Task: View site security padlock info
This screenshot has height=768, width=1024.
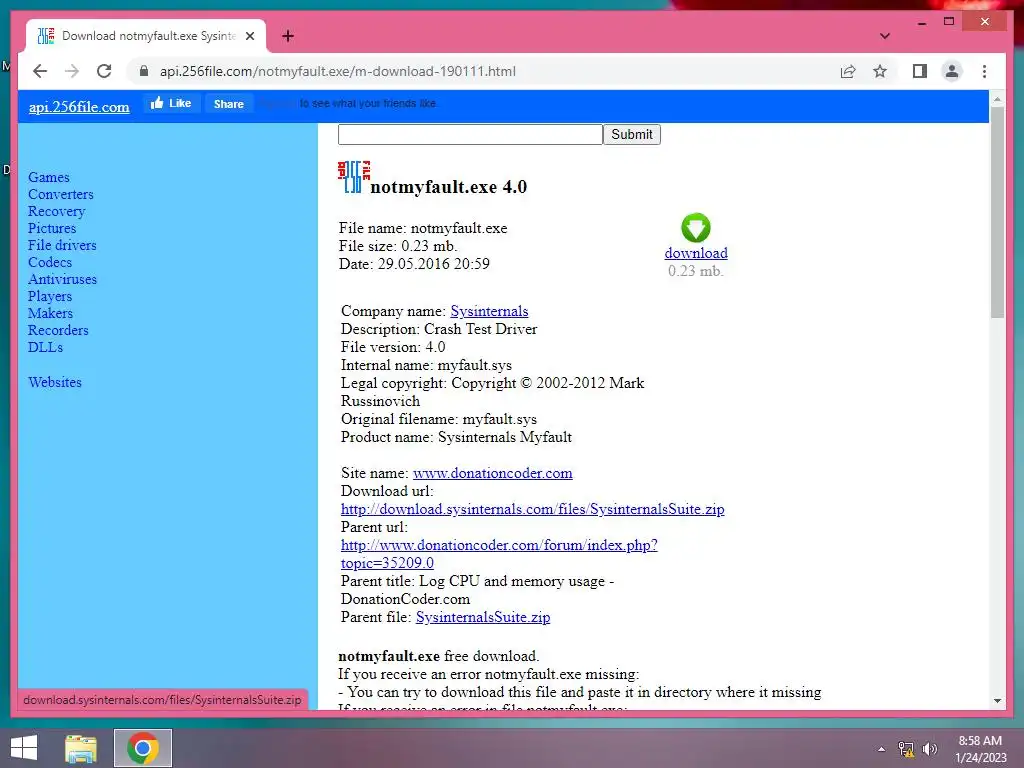Action: tap(144, 71)
